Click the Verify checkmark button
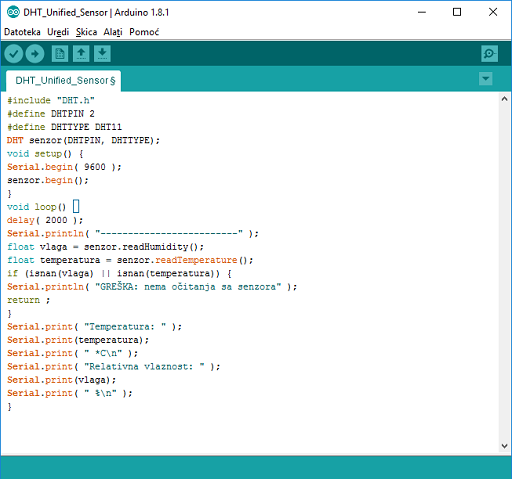Viewport: 512px width, 479px height. coord(14,54)
